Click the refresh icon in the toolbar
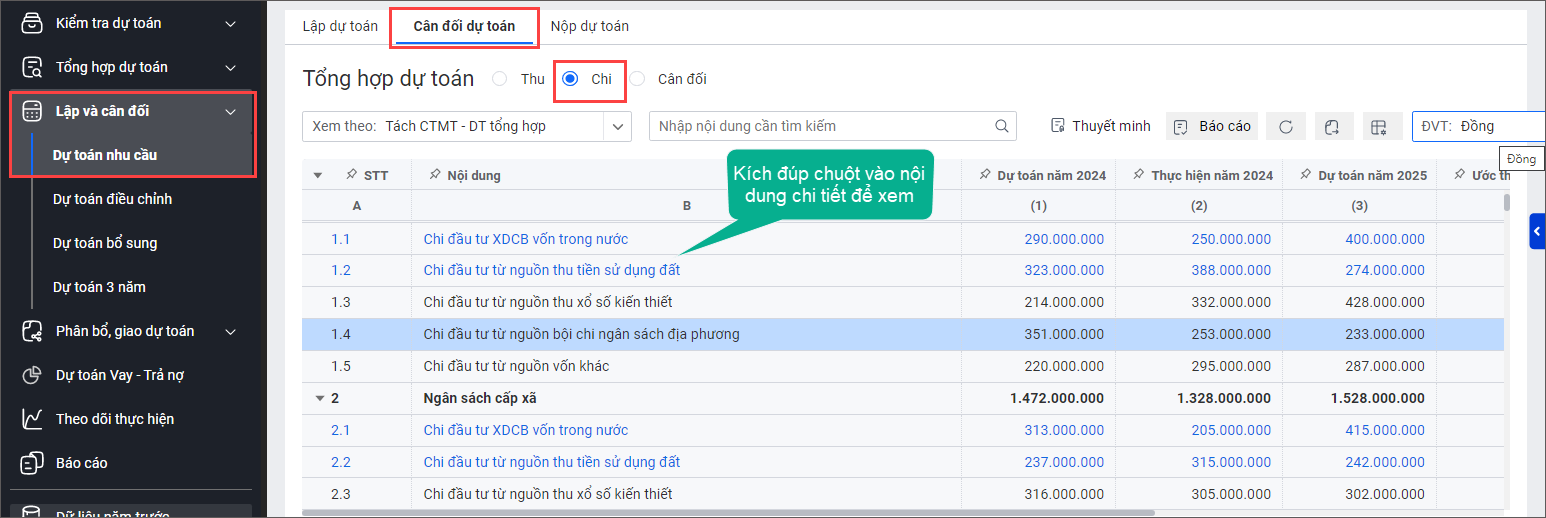This screenshot has width=1546, height=518. point(1286,127)
